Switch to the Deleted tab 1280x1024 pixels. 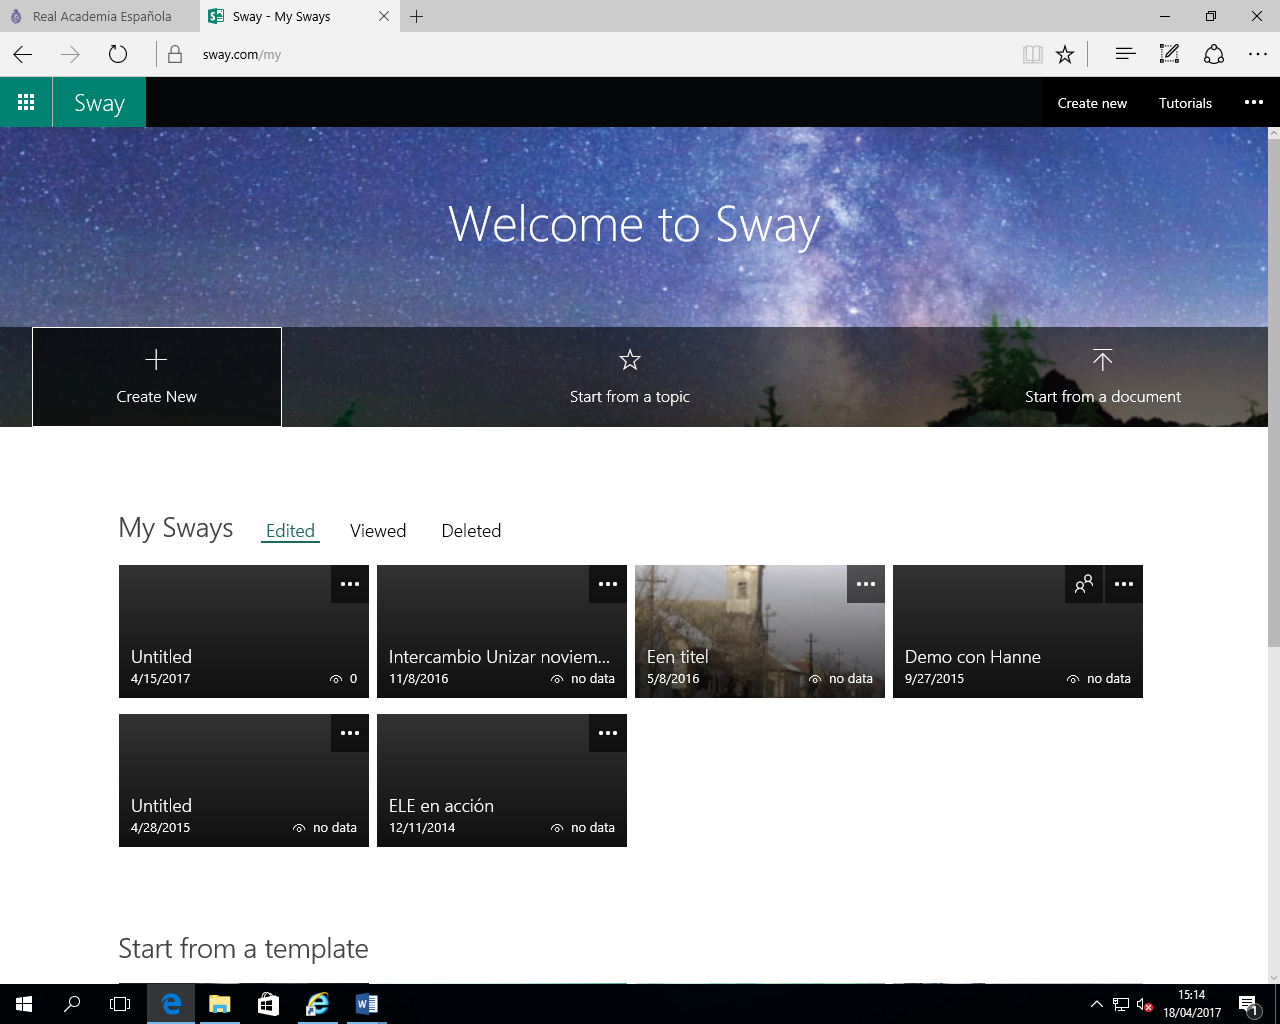coord(471,531)
